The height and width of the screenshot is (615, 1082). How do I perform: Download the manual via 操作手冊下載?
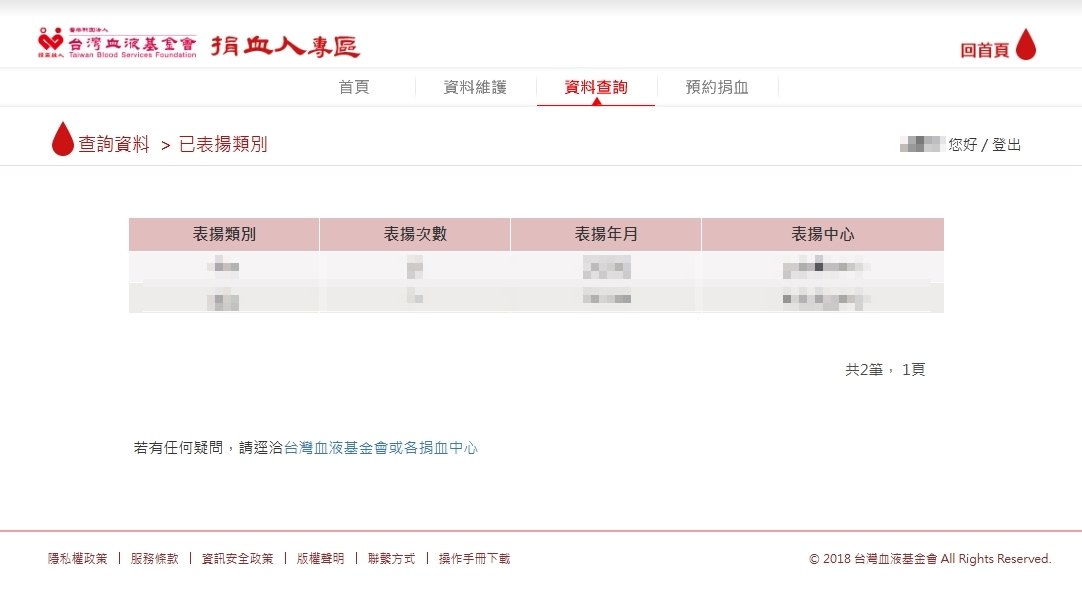pos(474,559)
